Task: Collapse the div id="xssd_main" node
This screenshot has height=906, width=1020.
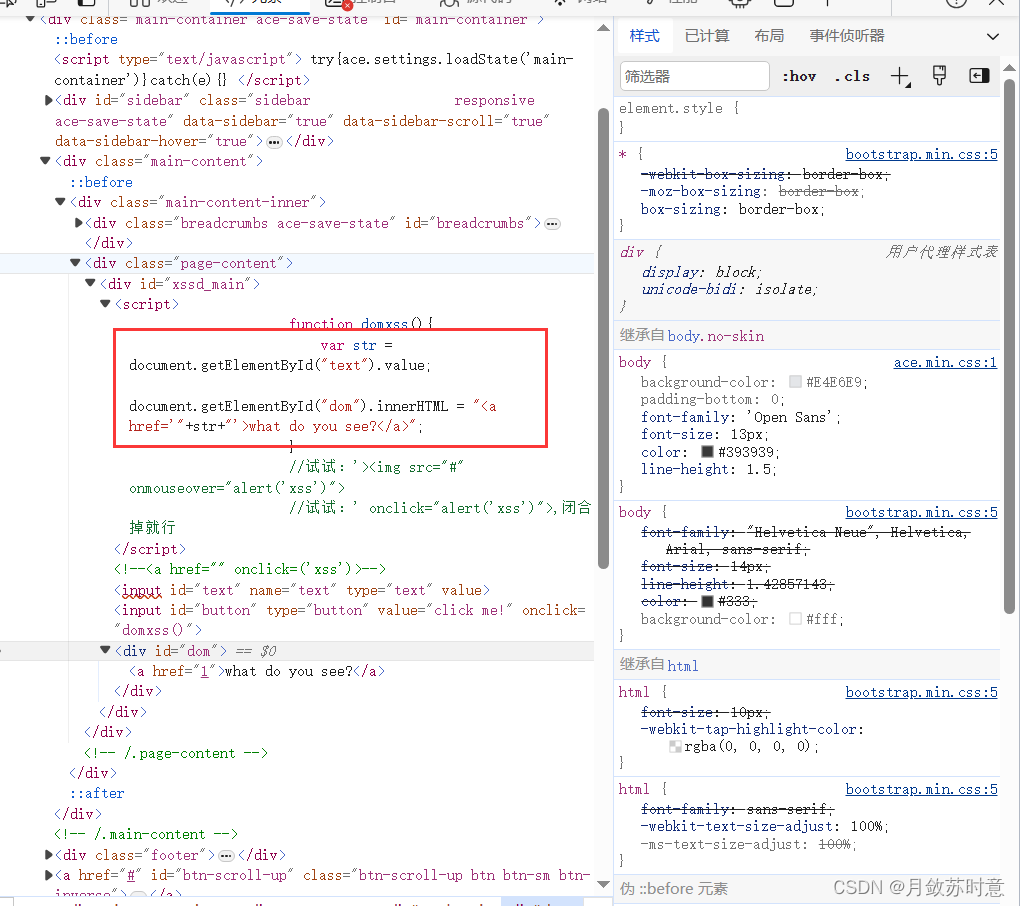Action: pos(90,283)
